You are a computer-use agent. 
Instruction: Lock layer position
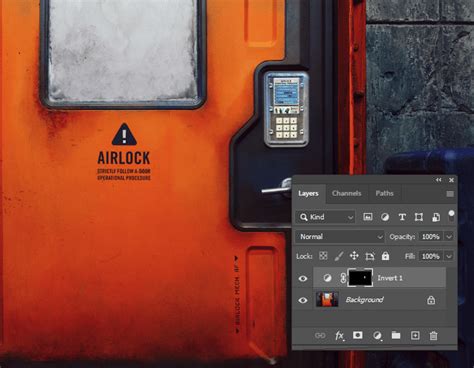(x=354, y=256)
